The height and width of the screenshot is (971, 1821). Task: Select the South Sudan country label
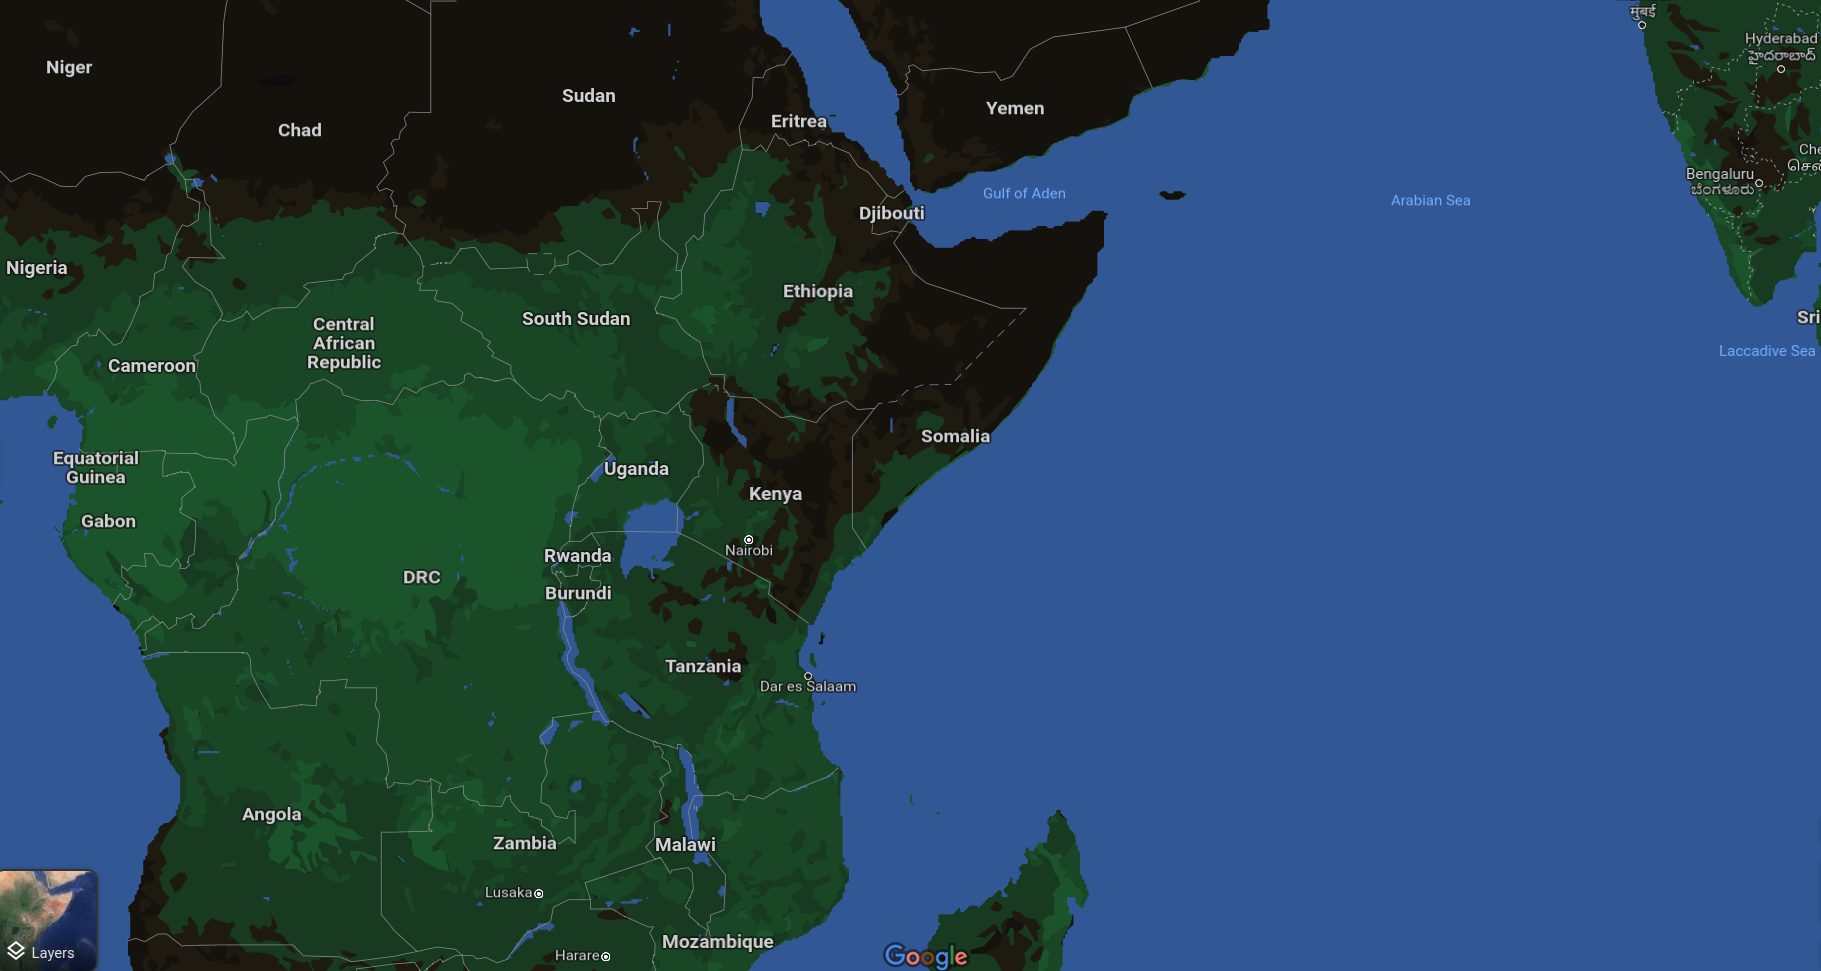tap(576, 319)
